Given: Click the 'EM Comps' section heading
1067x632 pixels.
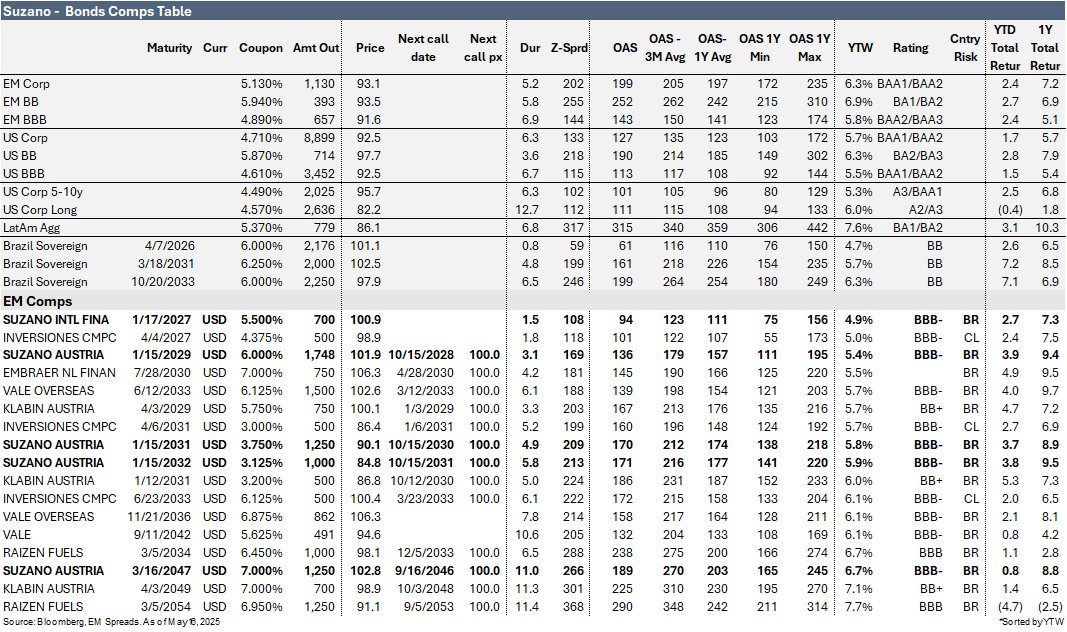Looking at the screenshot, I should pos(37,301).
